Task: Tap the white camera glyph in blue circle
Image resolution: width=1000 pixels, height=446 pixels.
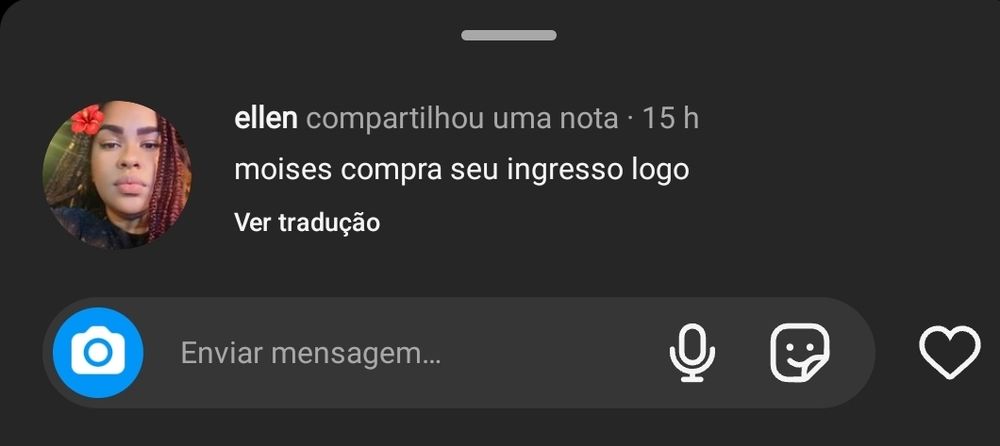Action: 98,351
